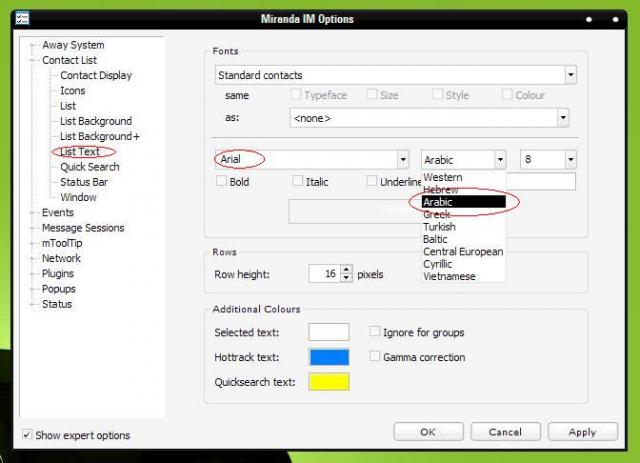Click the Row height value field
The image size is (640, 463).
325,274
